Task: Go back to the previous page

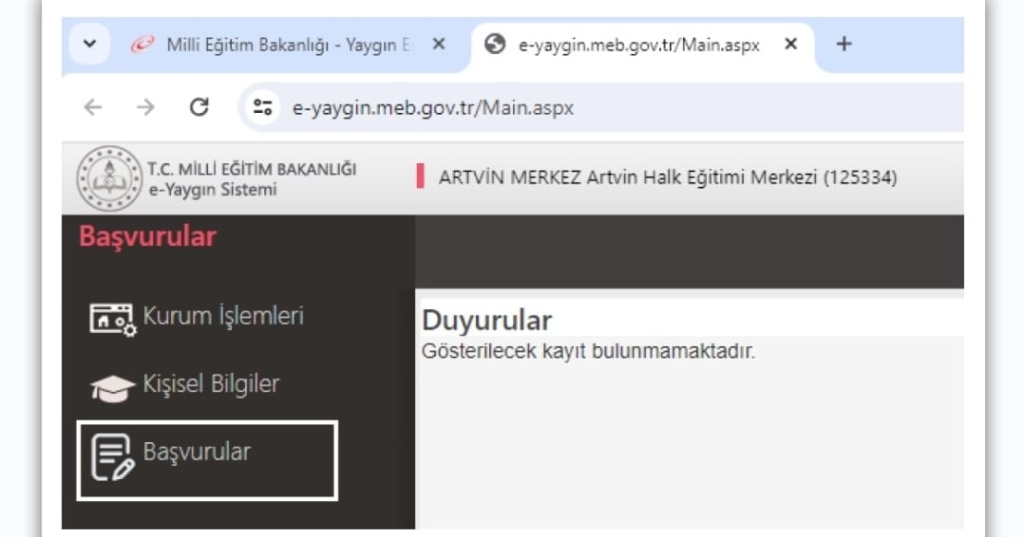Action: [93, 108]
